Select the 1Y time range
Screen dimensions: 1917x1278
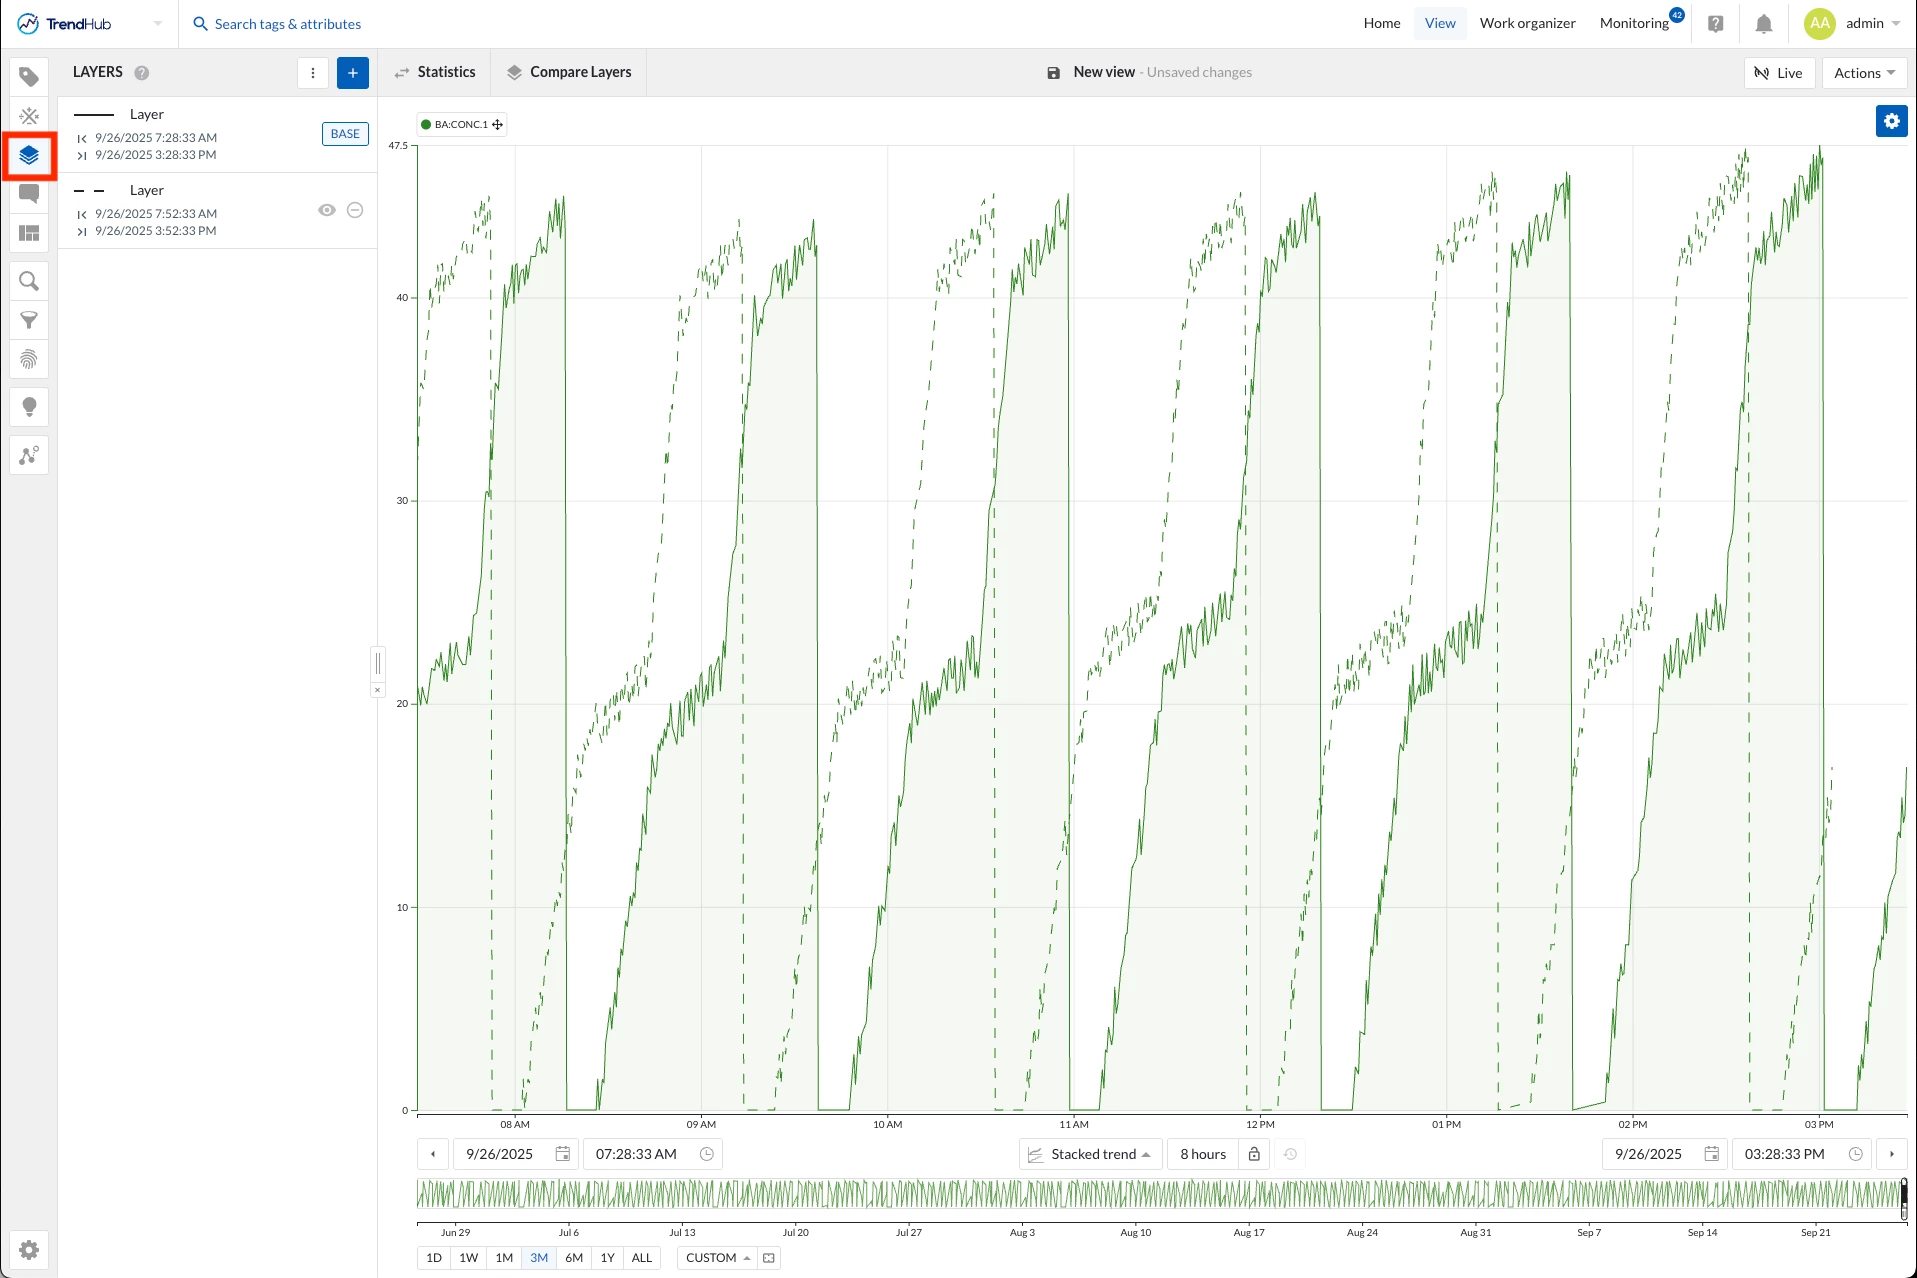pyautogui.click(x=608, y=1258)
